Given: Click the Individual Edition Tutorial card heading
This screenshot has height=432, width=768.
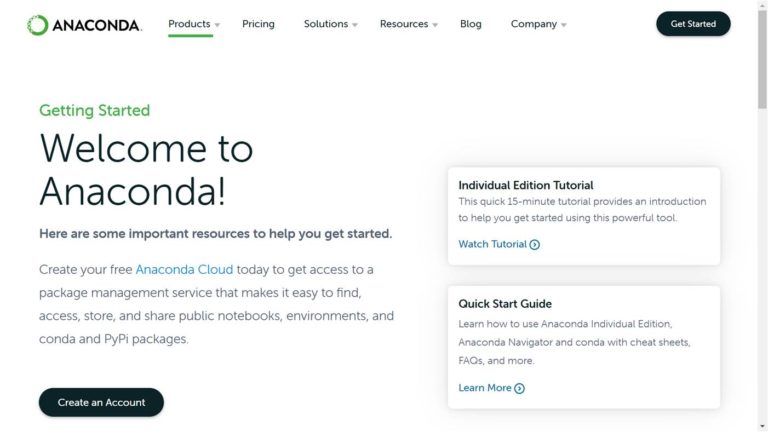Looking at the screenshot, I should (x=525, y=185).
